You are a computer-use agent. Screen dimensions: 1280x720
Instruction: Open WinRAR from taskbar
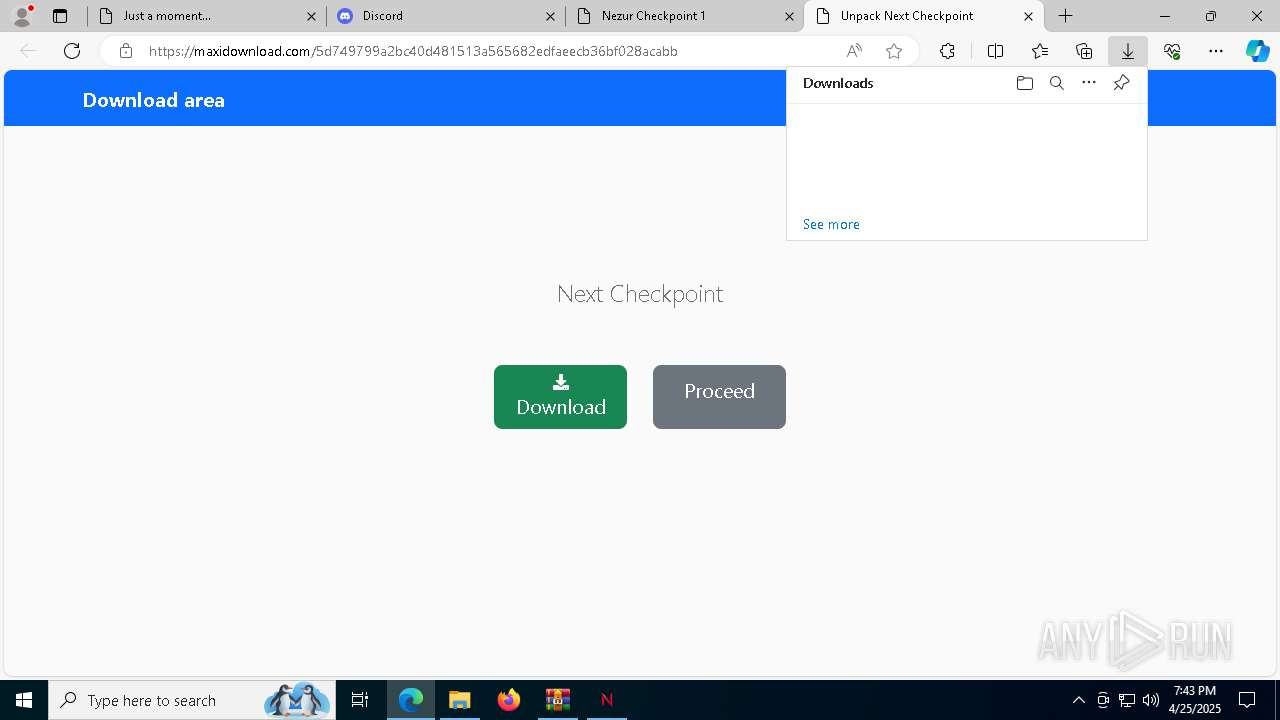(557, 700)
